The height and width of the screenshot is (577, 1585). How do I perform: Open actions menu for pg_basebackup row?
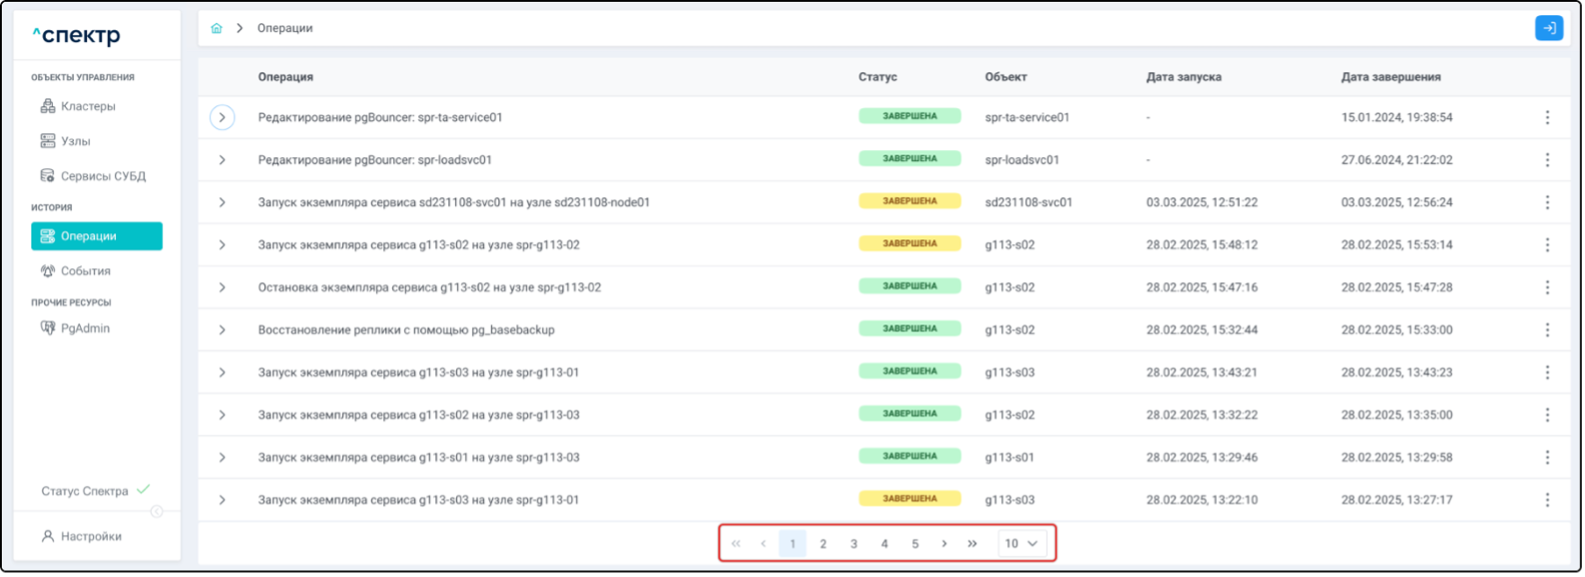tap(1547, 330)
